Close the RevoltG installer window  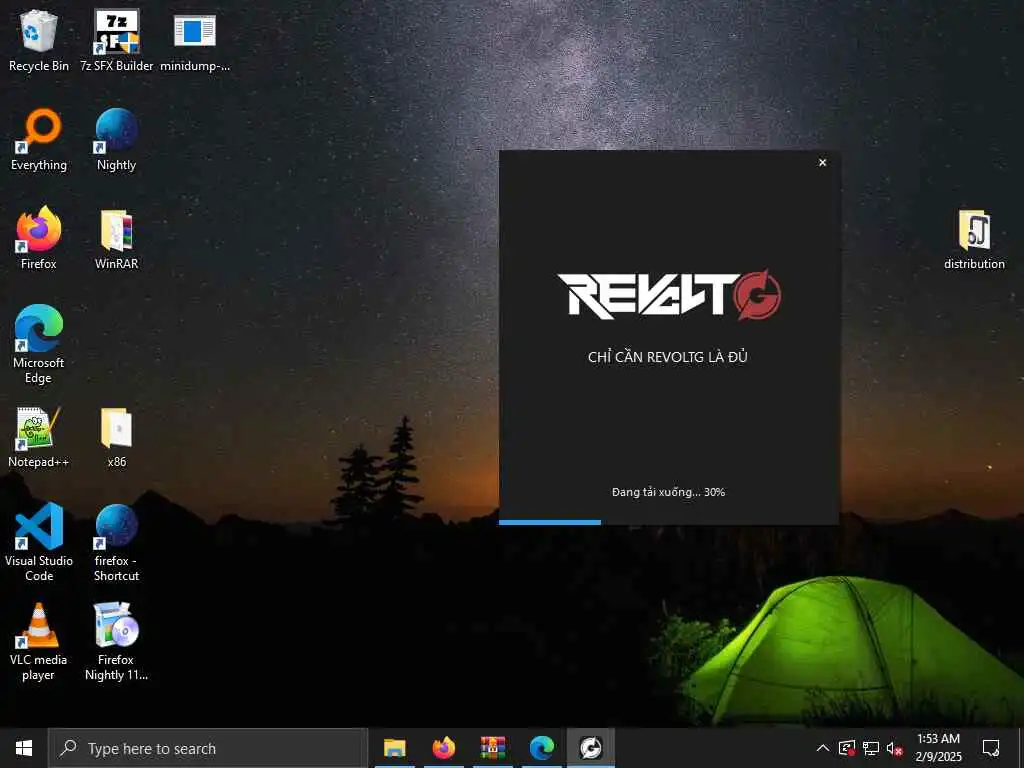click(x=822, y=163)
